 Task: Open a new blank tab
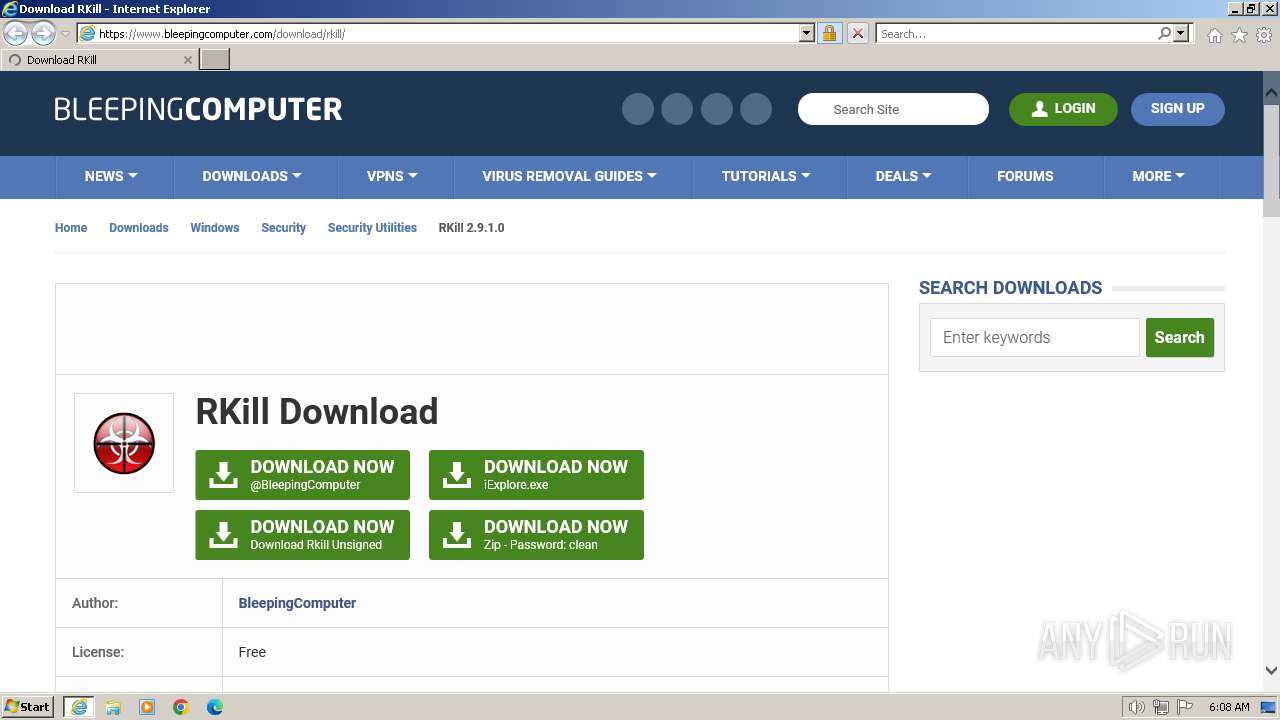point(215,60)
